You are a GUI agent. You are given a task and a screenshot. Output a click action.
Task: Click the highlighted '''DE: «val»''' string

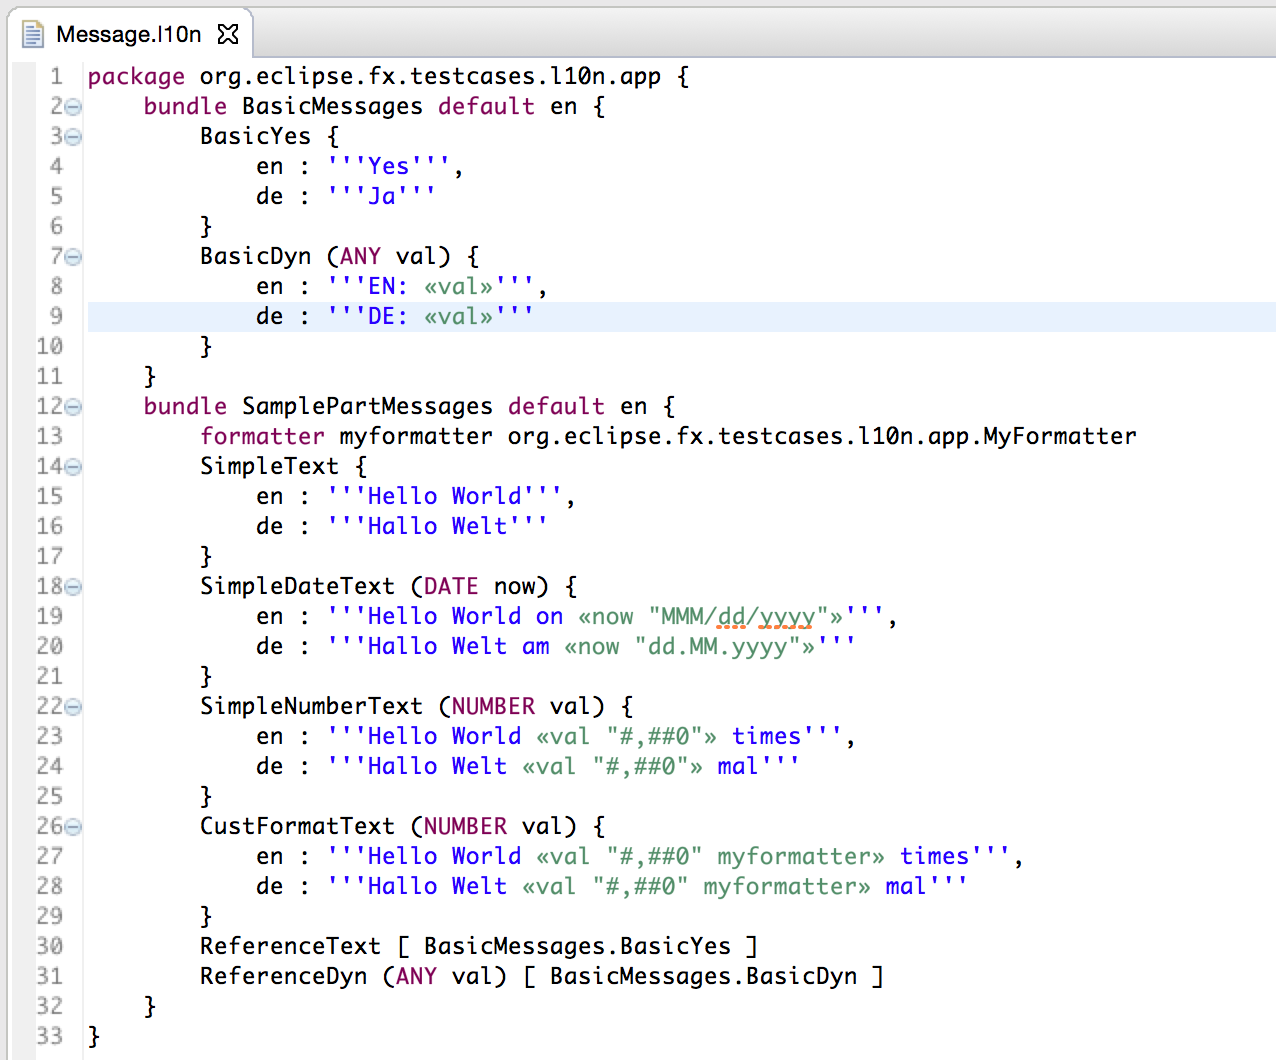[430, 316]
